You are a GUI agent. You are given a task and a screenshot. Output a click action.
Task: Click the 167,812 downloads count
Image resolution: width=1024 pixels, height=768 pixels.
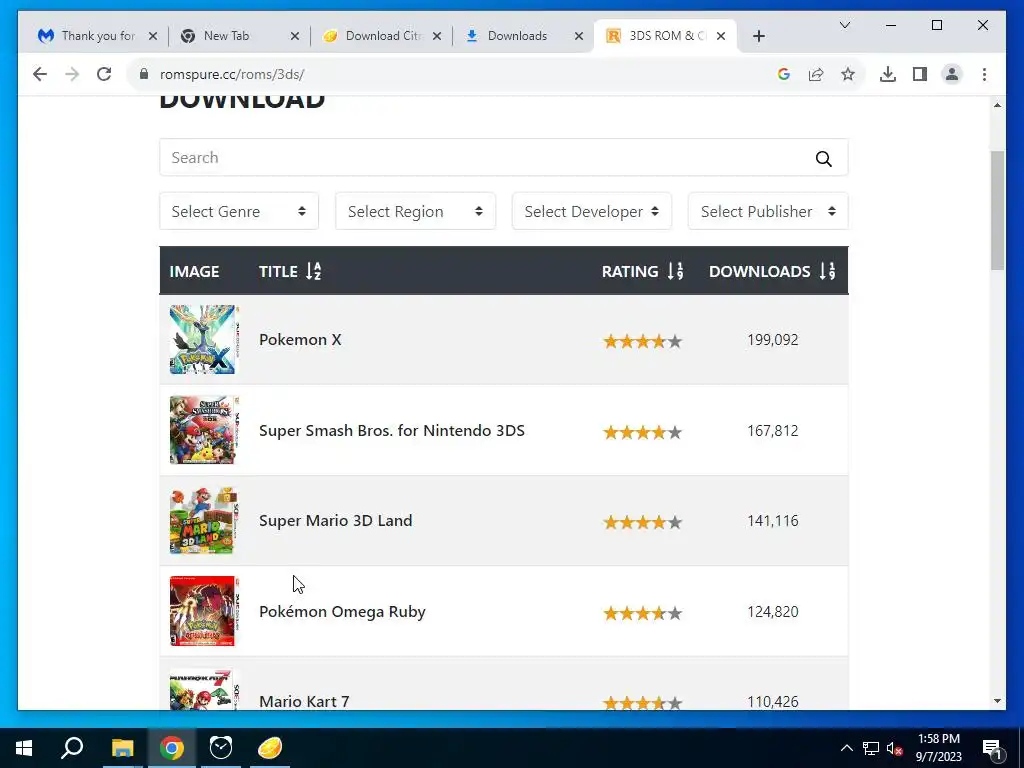click(x=773, y=430)
